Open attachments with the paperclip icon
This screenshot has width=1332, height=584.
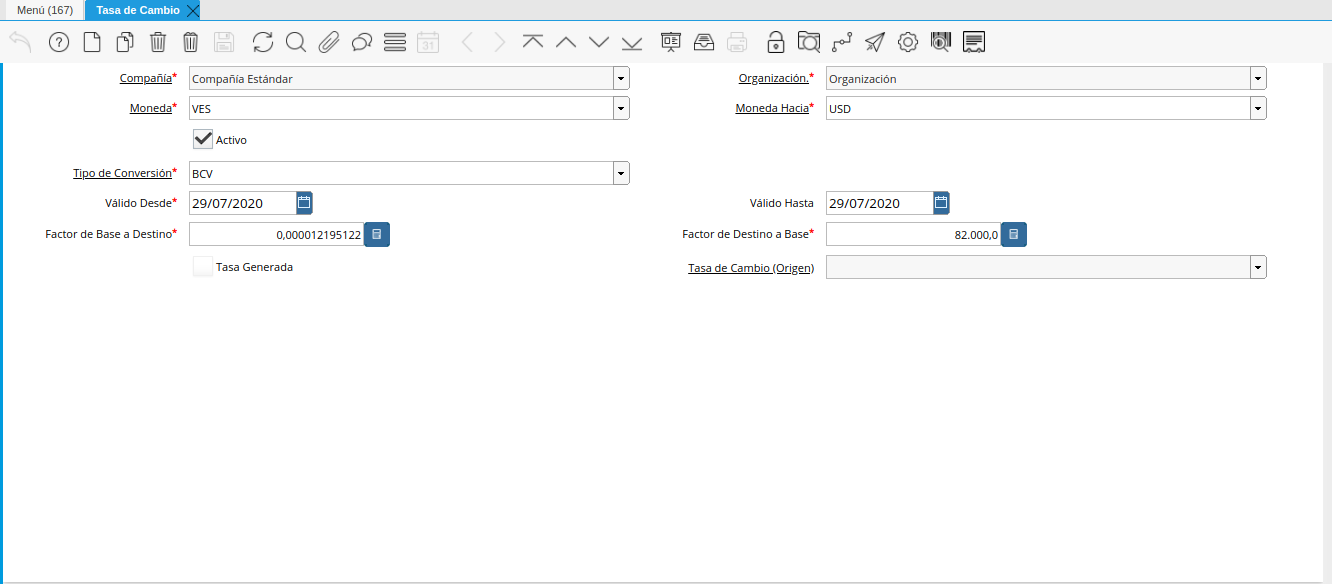(x=329, y=42)
